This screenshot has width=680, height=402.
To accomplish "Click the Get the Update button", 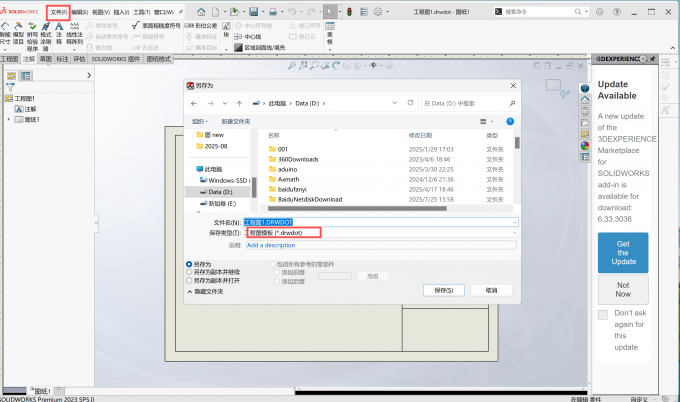I will pos(622,252).
